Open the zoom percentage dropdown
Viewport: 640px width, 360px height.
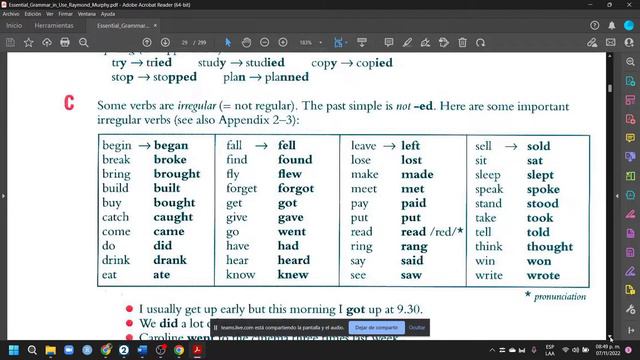click(x=320, y=42)
